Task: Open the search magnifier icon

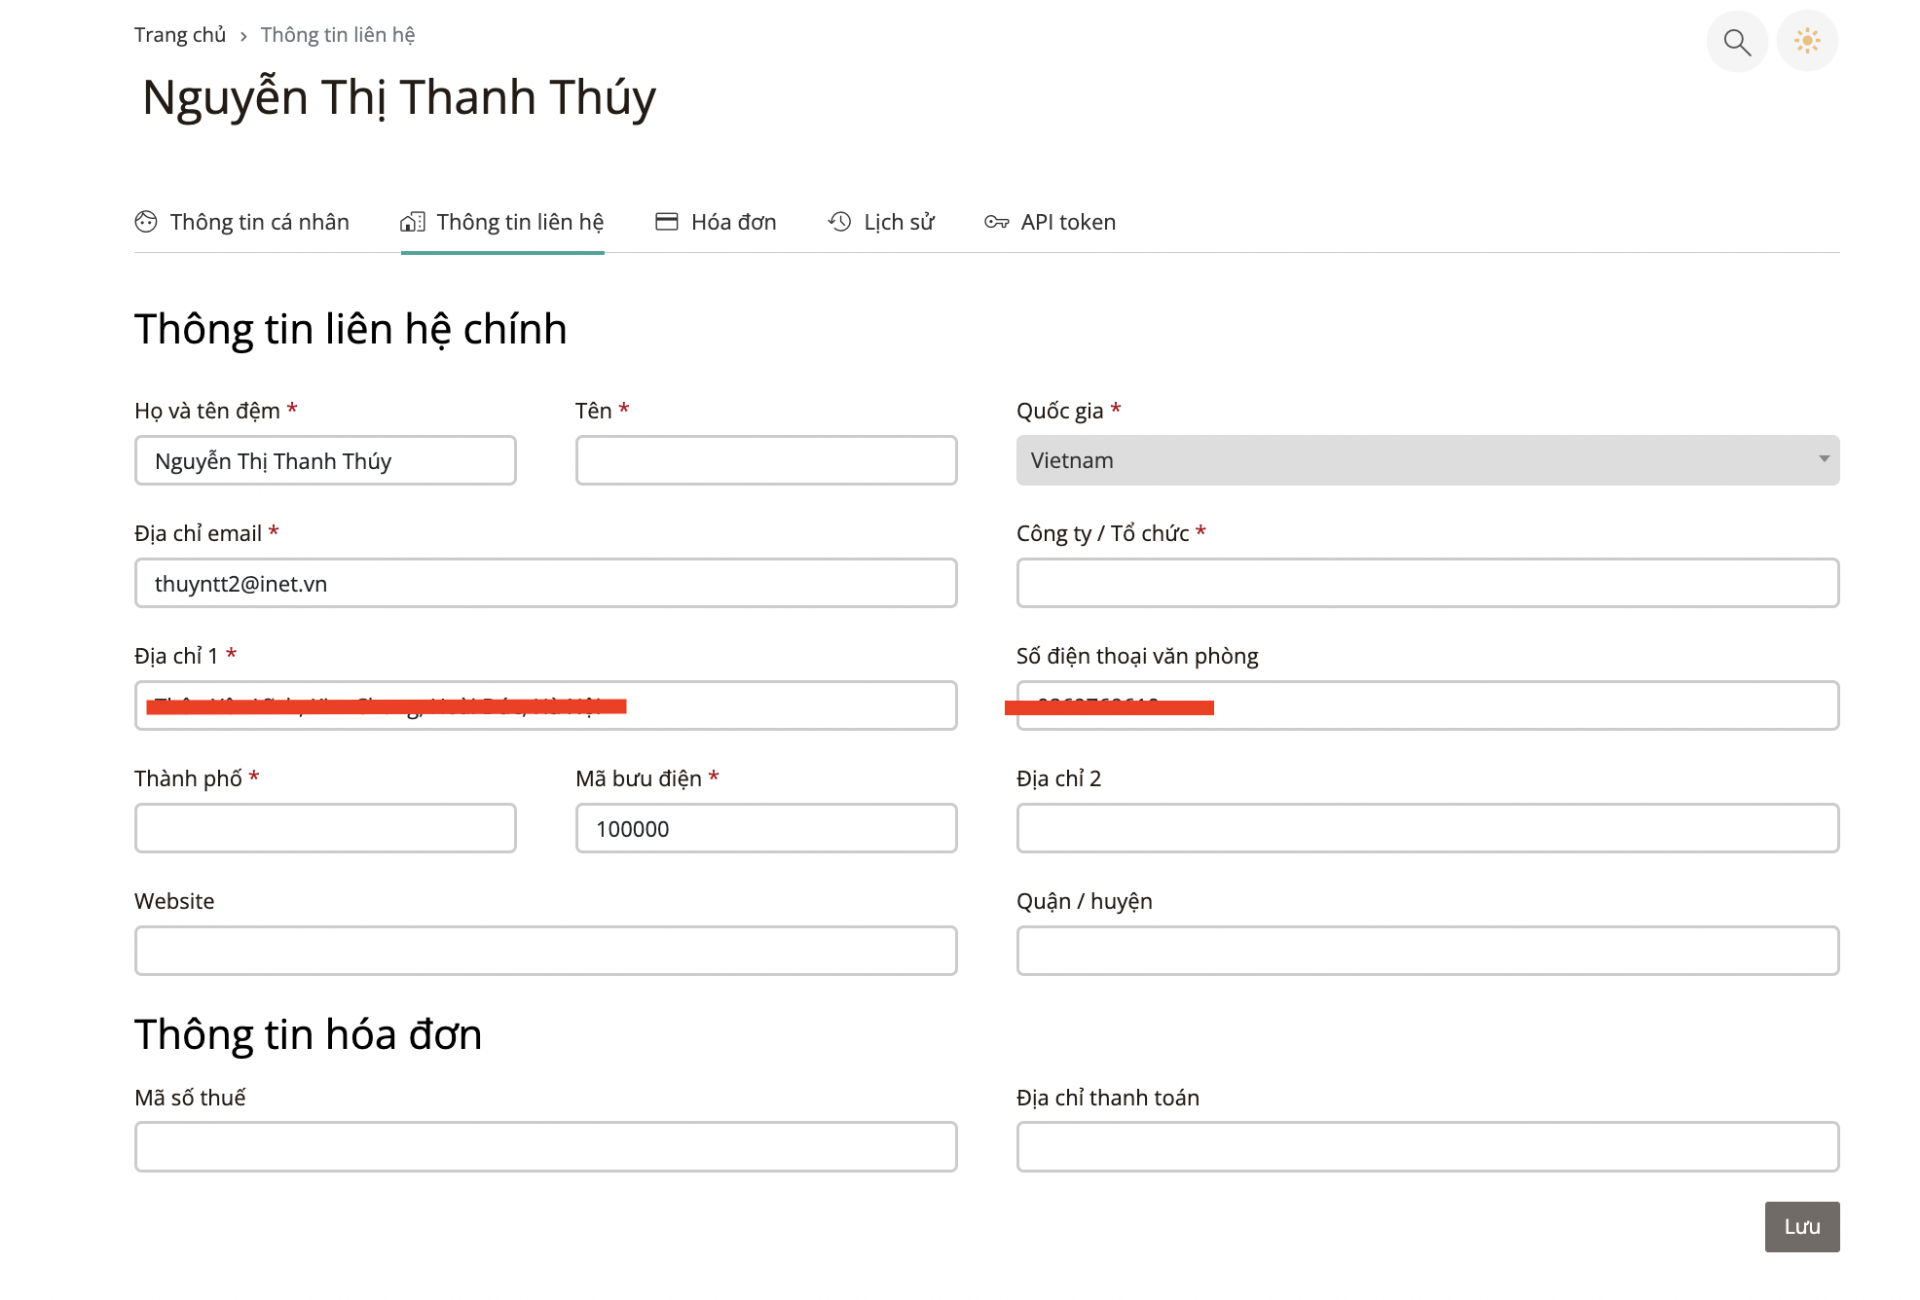Action: 1736,42
